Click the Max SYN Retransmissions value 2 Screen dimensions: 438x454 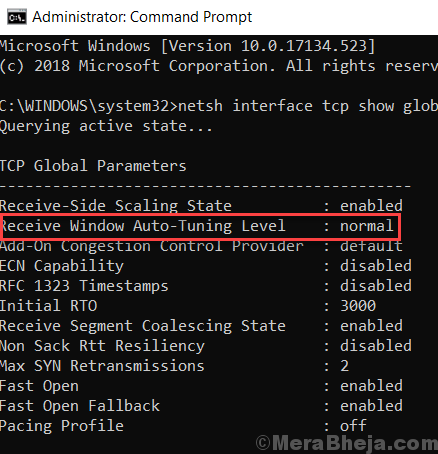345,366
